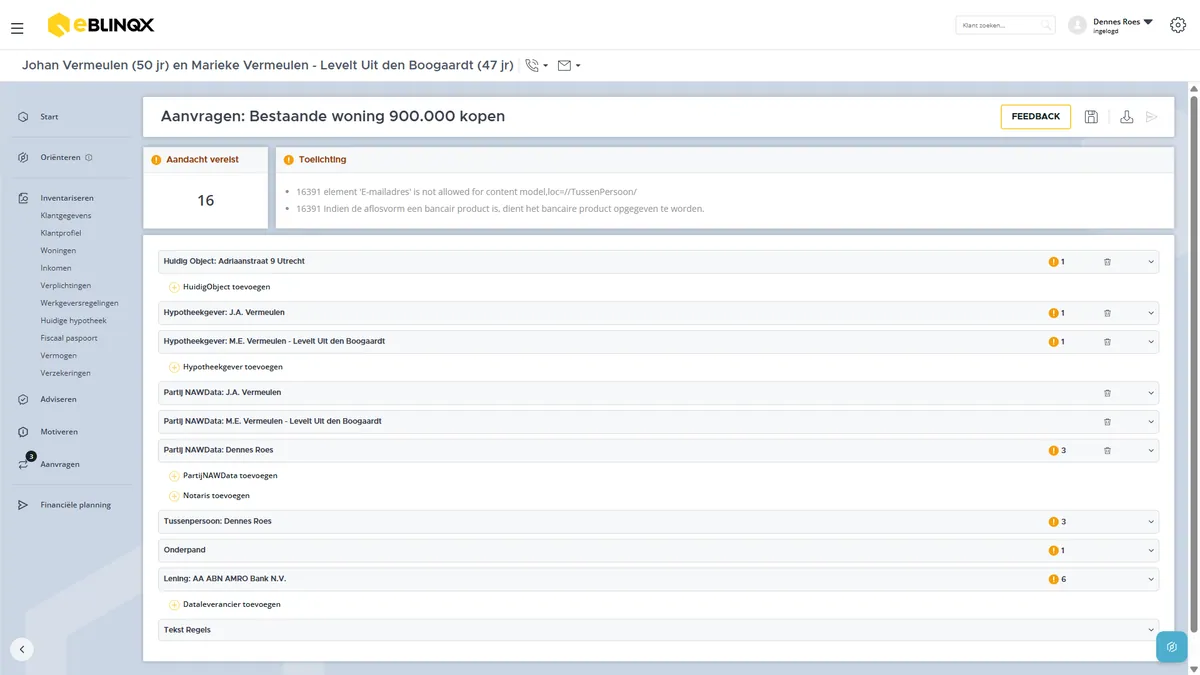Delete Partij NAWData J.A. Vermeulen
Screen dimensions: 1200x675
coord(1107,393)
